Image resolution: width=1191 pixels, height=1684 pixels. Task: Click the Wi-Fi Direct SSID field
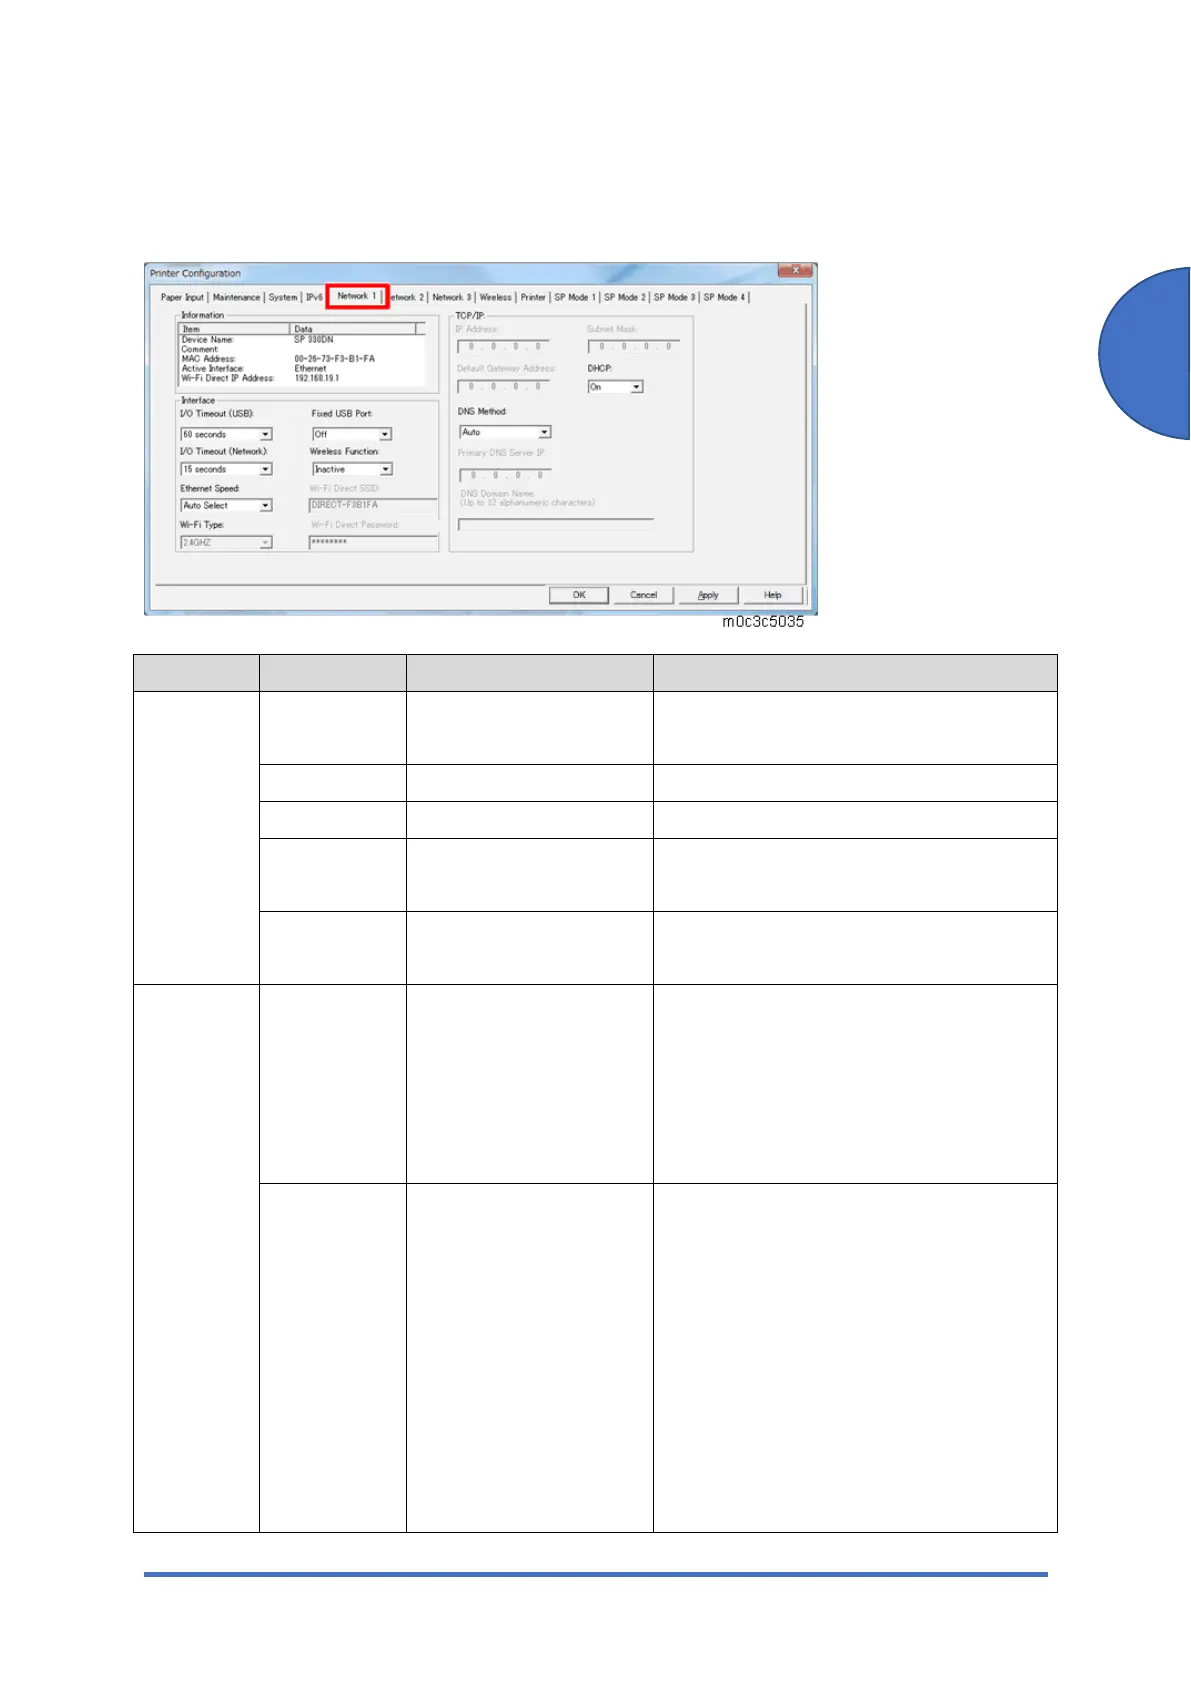click(x=373, y=505)
